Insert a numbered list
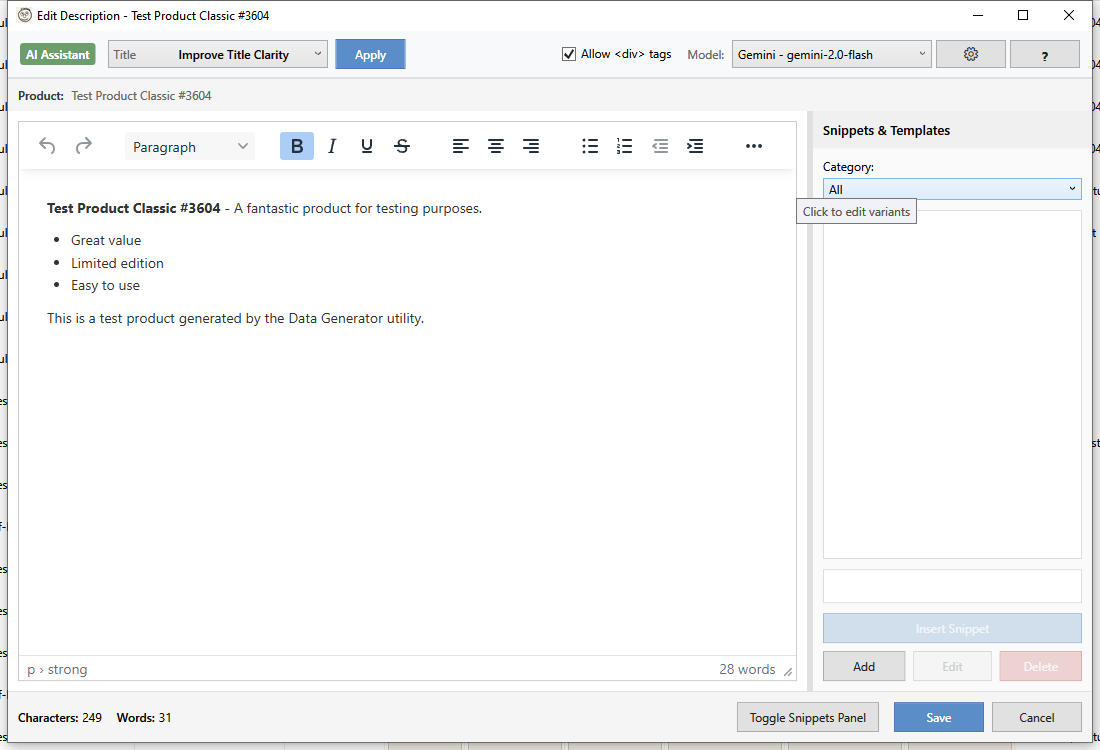 tap(624, 145)
